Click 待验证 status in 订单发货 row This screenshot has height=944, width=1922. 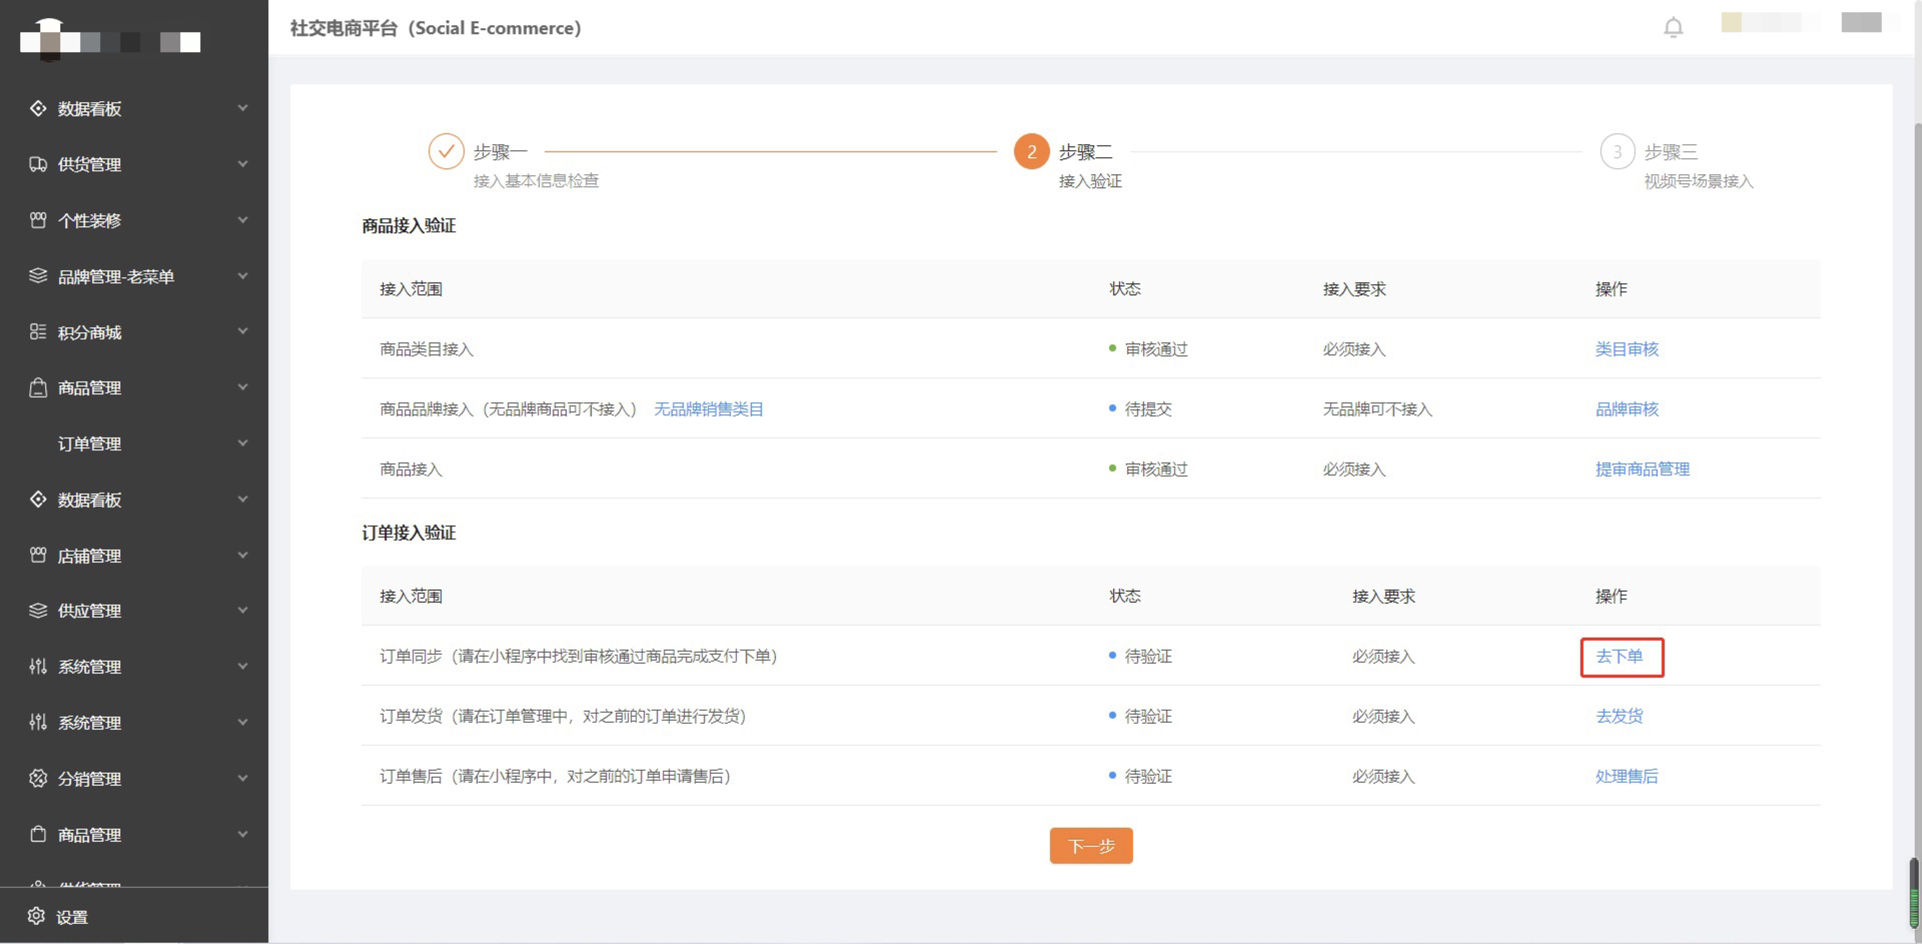[x=1148, y=716]
